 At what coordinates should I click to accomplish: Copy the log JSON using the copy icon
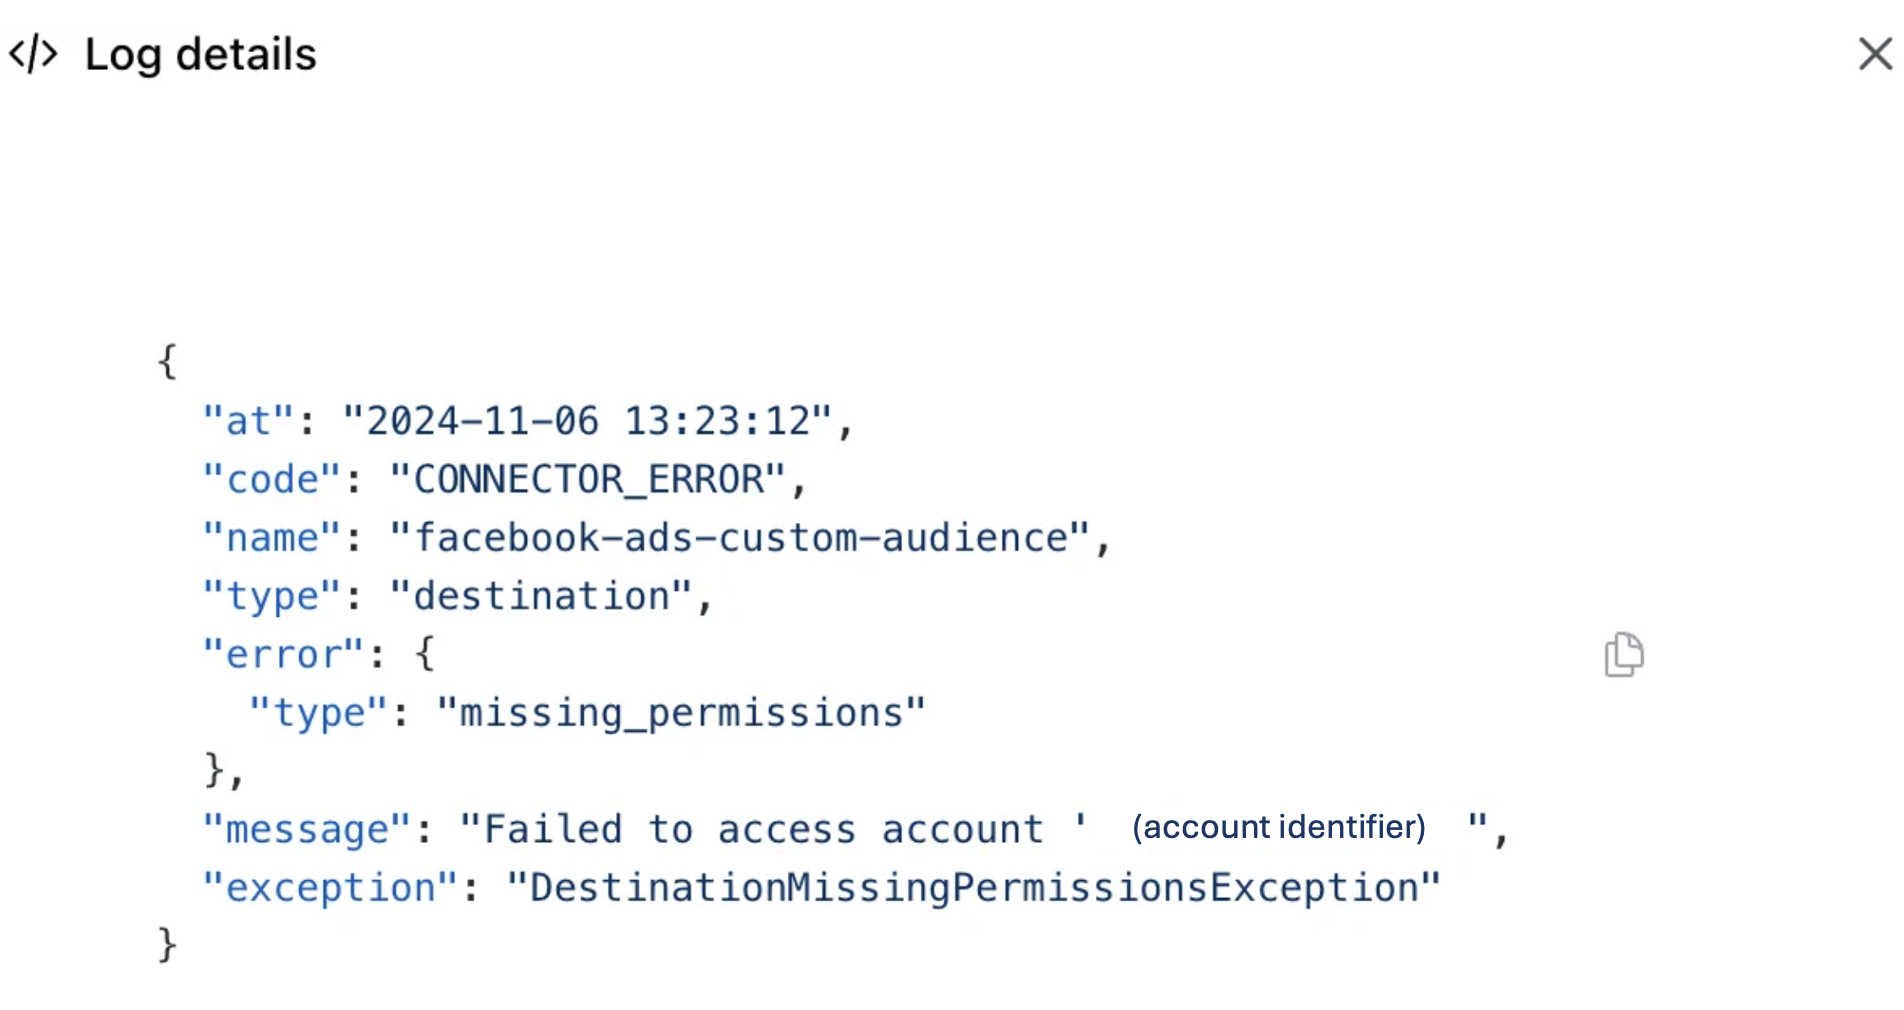tap(1624, 655)
